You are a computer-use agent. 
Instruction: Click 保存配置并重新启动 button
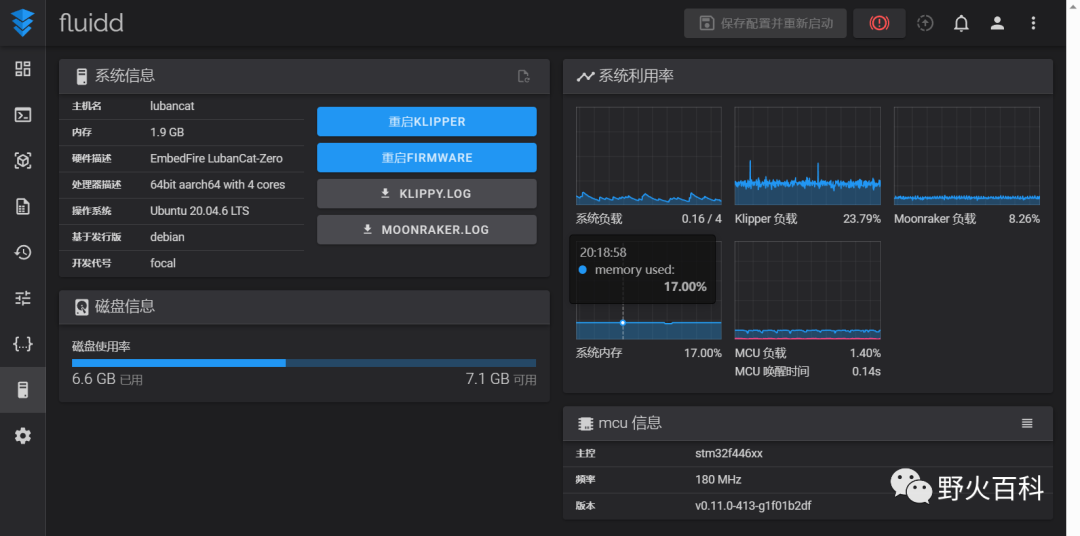click(x=765, y=23)
